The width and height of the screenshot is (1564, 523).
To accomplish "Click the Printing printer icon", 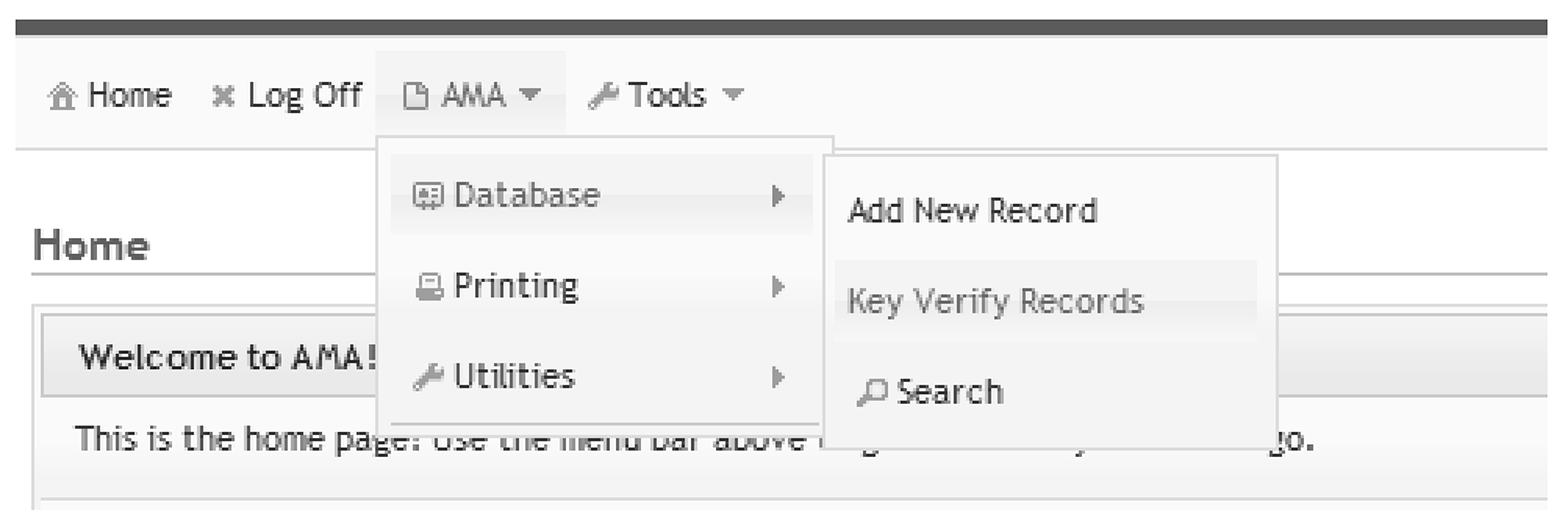I will click(x=428, y=288).
